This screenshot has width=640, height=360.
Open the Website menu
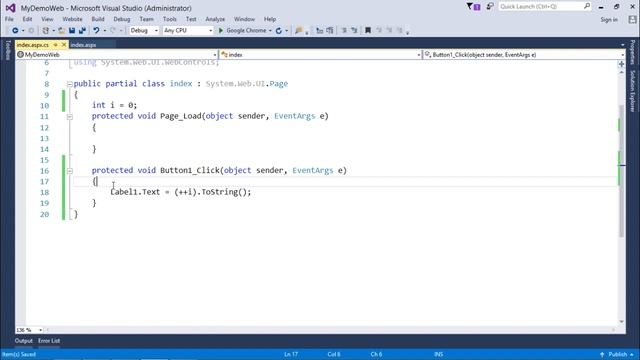click(72, 19)
